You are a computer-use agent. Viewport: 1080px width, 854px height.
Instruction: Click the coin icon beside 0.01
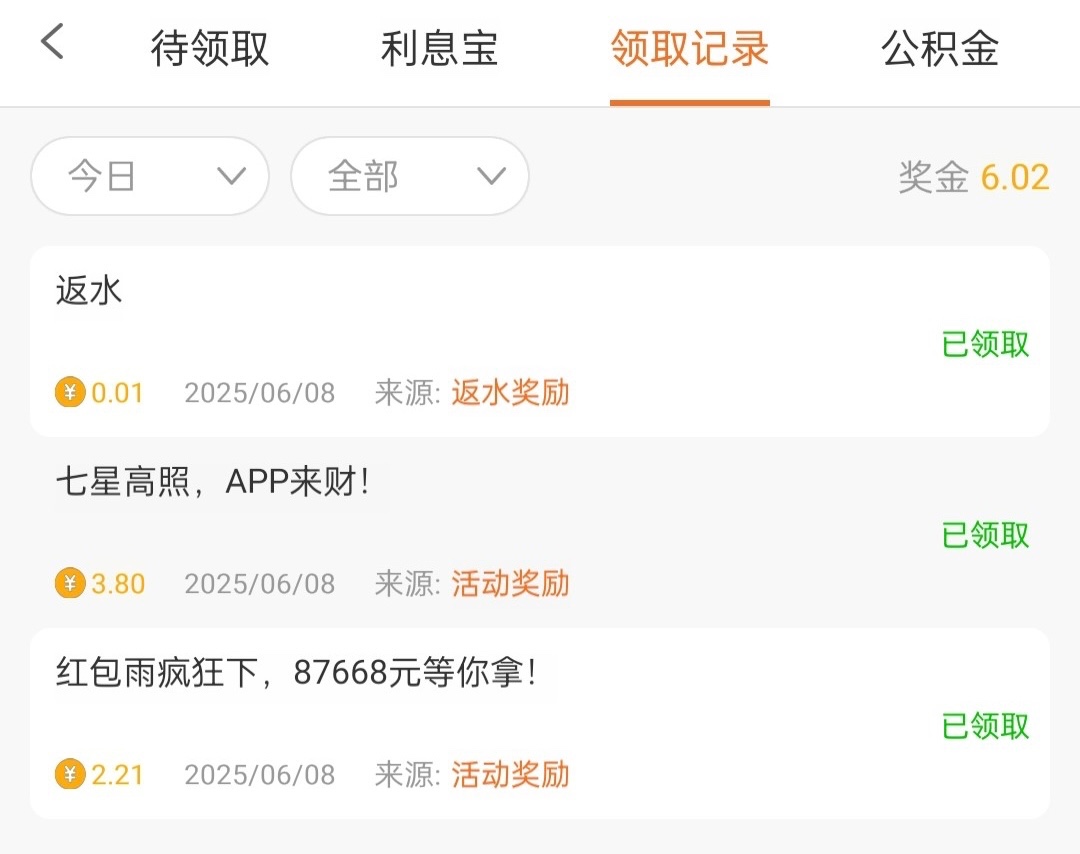(x=70, y=392)
